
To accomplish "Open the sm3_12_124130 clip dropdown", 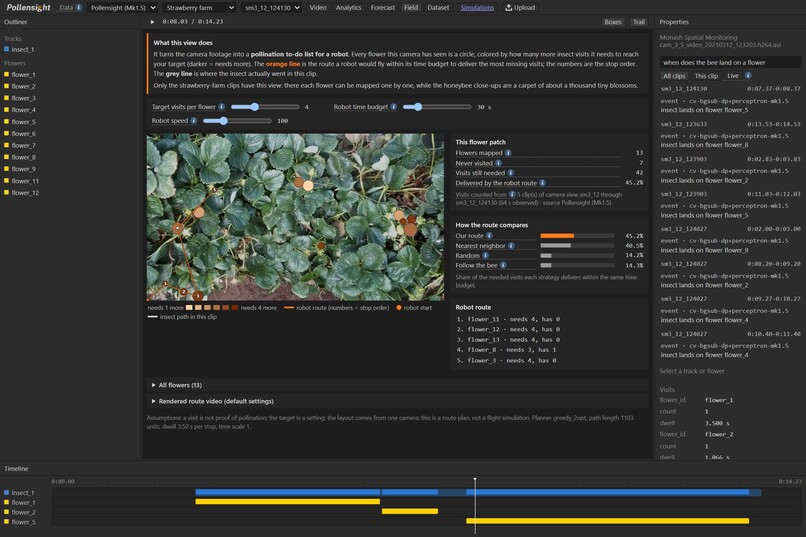I will click(x=271, y=8).
